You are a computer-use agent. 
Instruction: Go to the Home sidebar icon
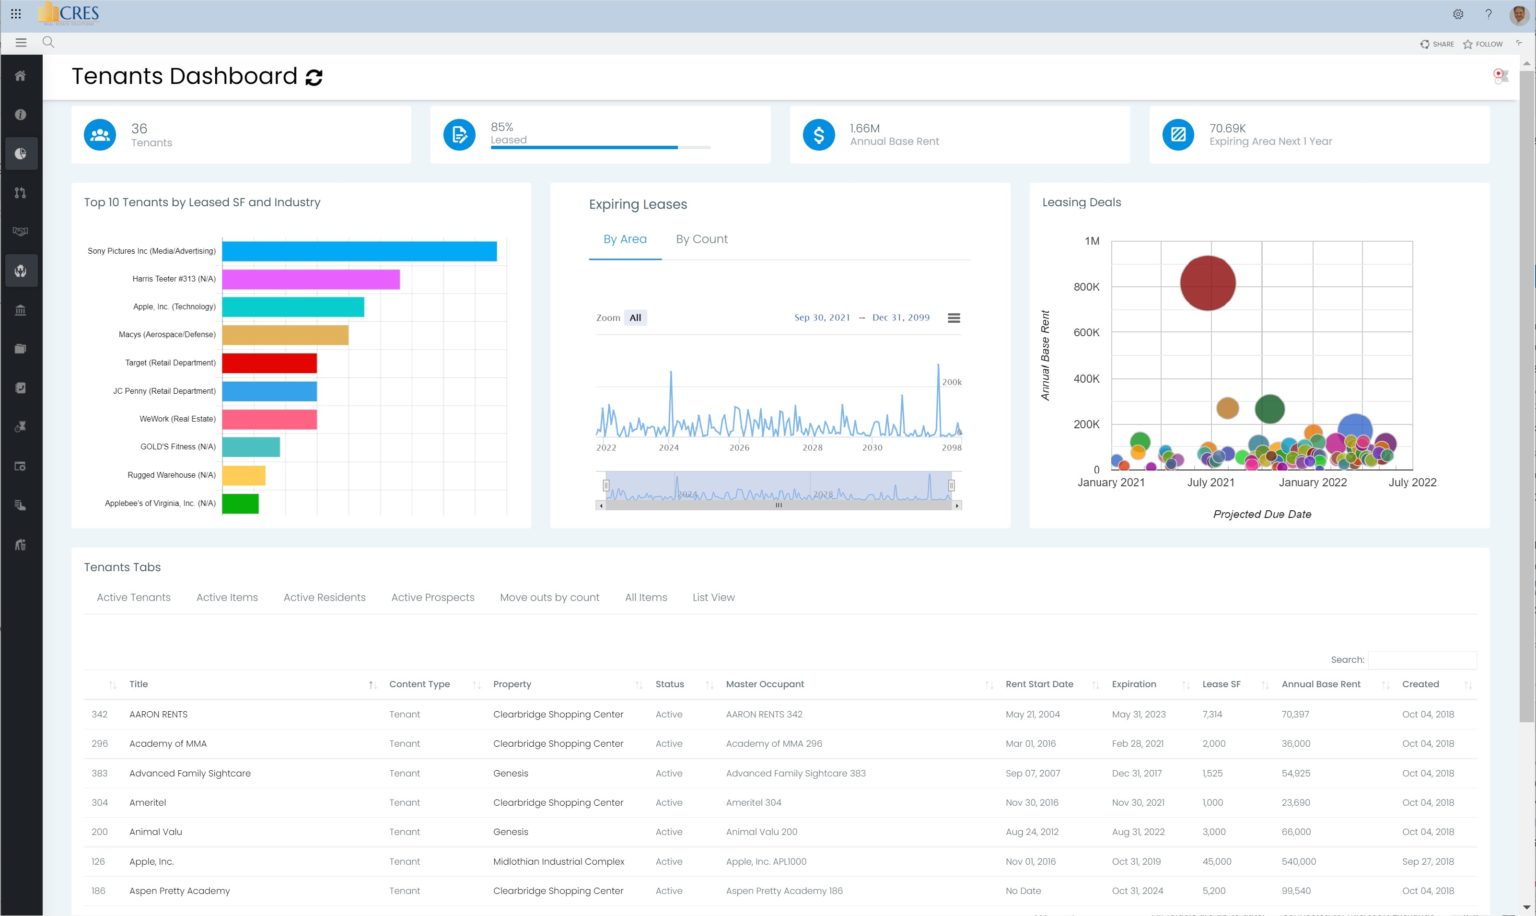(20, 76)
